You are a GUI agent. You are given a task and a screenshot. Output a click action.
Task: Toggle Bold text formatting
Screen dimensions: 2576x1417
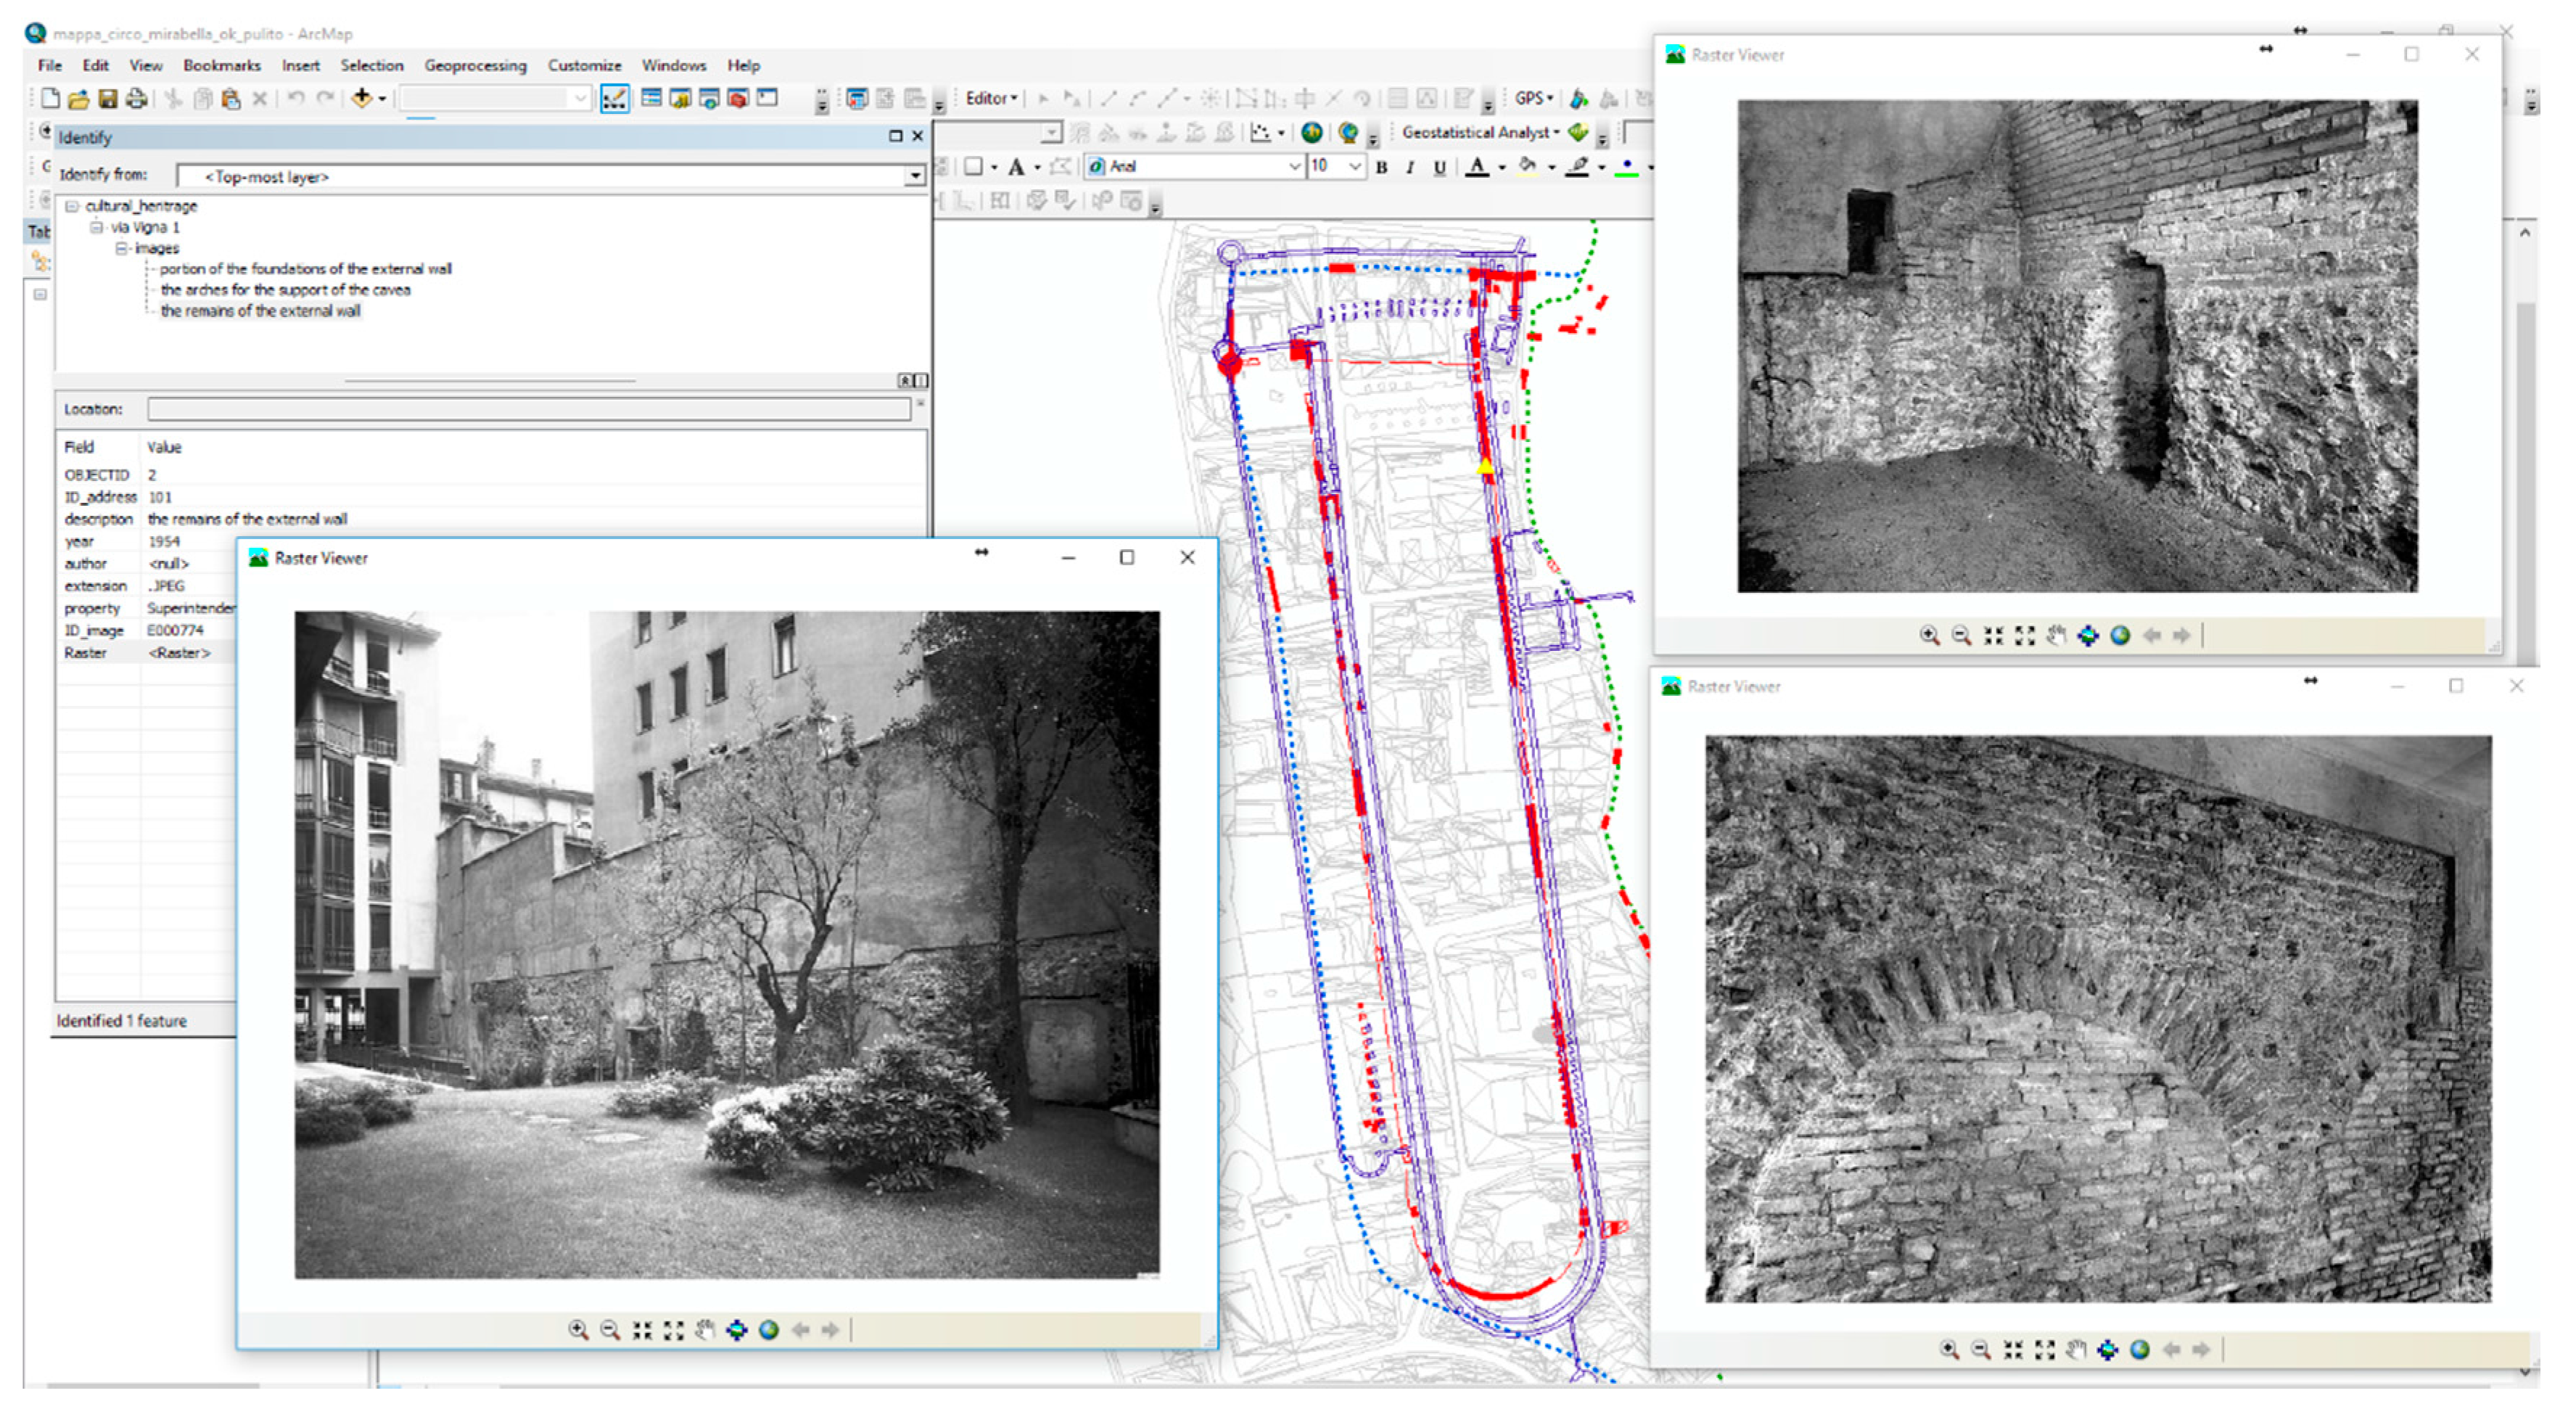click(x=1381, y=167)
